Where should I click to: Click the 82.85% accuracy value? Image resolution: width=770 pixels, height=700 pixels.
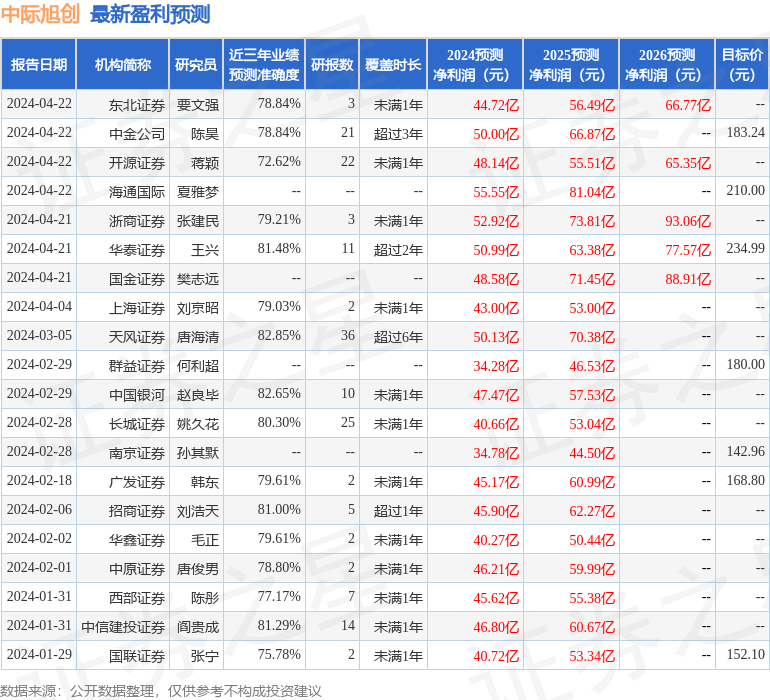(279, 336)
